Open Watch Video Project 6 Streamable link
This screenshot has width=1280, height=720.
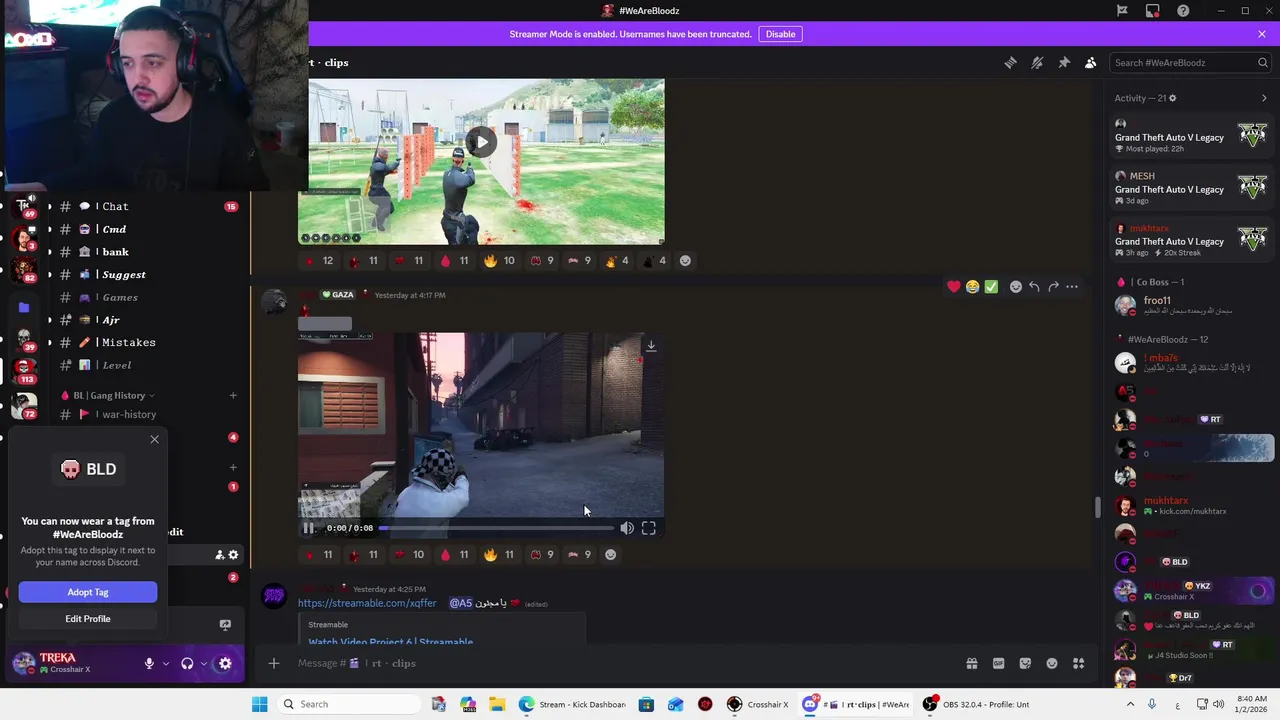point(391,642)
